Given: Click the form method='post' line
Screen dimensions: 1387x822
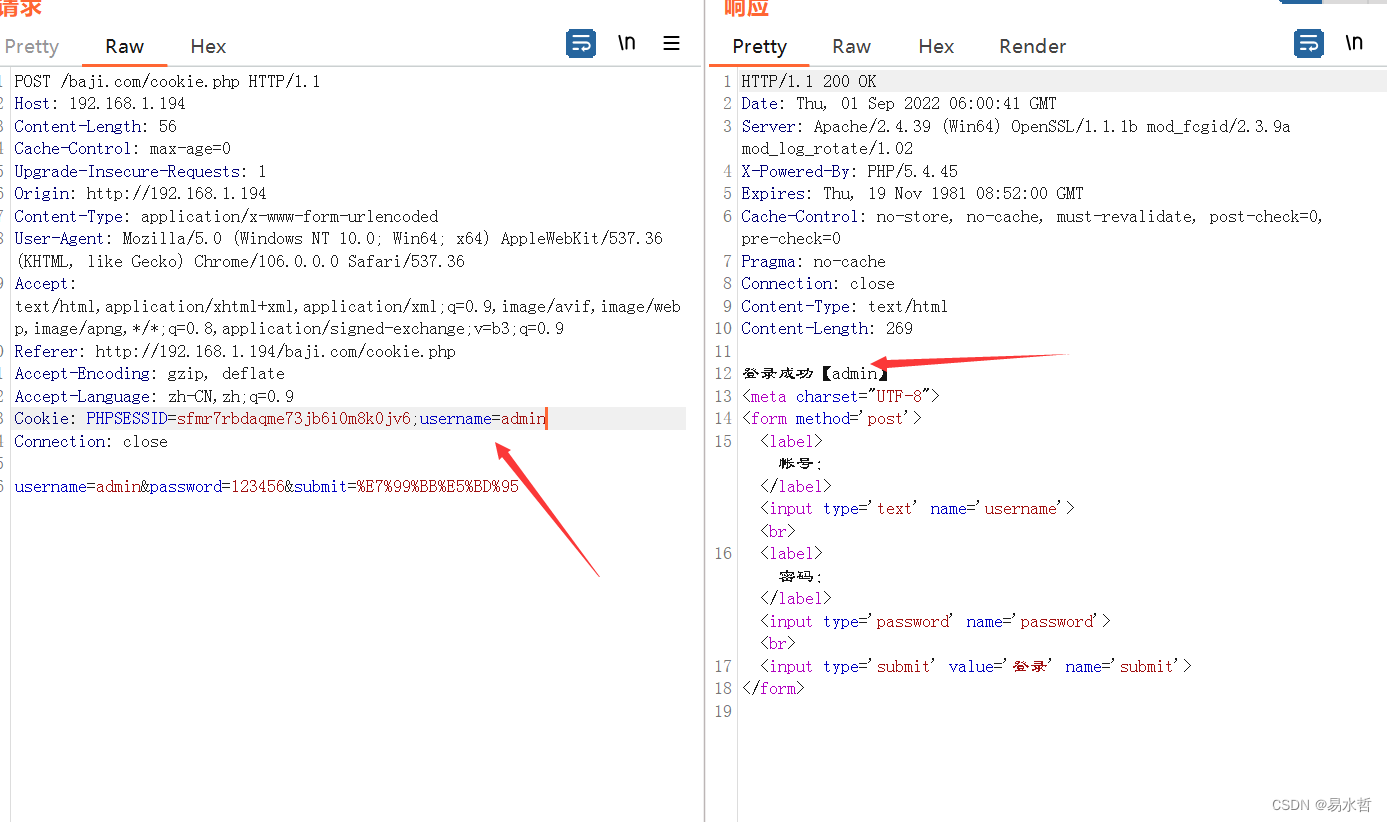Looking at the screenshot, I should point(831,418).
